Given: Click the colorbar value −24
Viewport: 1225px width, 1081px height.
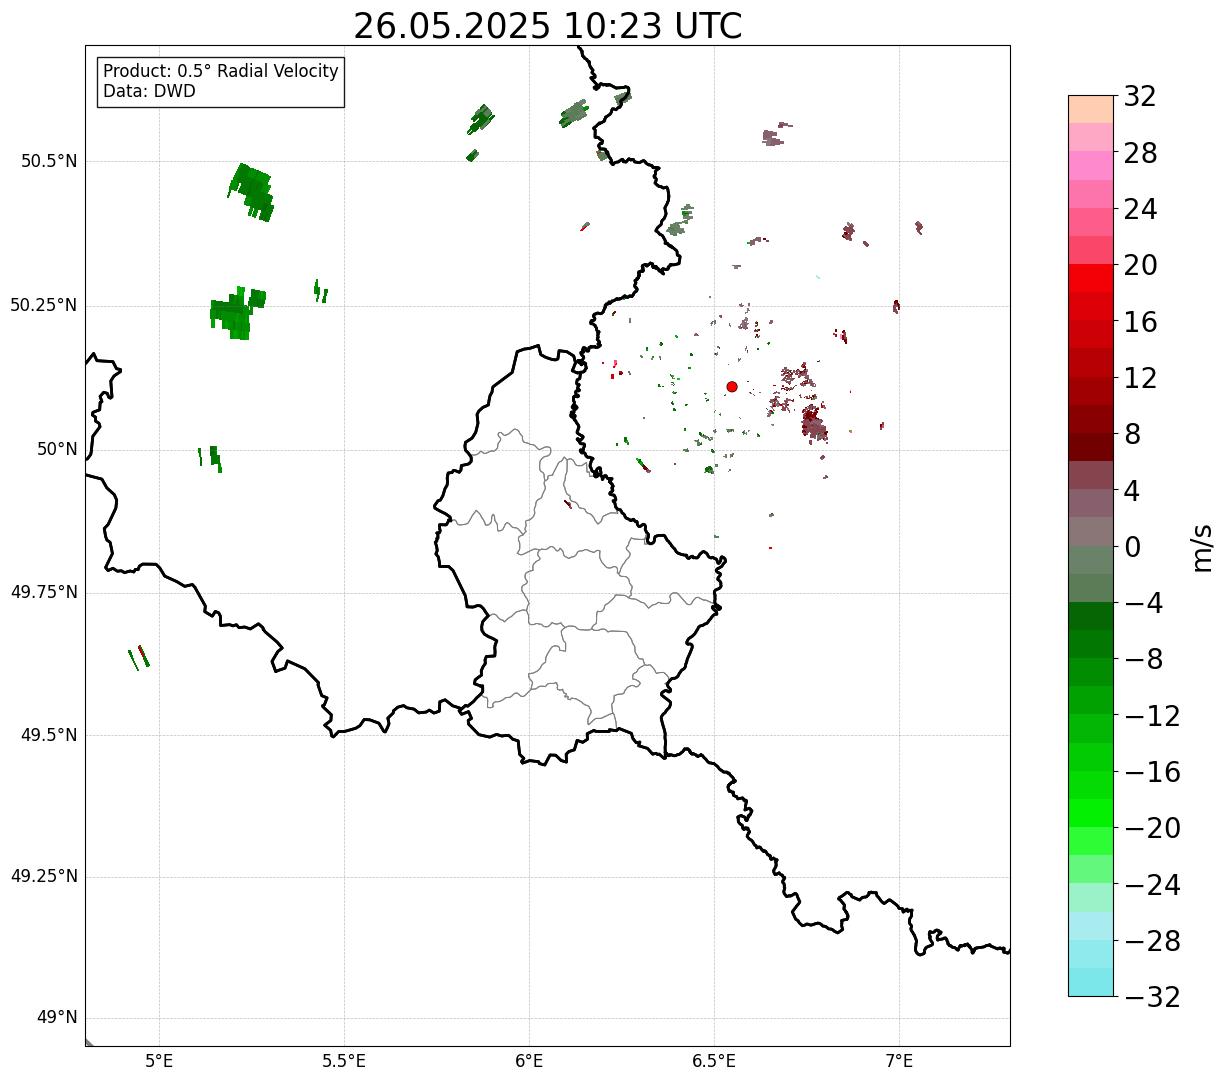Looking at the screenshot, I should pos(1152,885).
